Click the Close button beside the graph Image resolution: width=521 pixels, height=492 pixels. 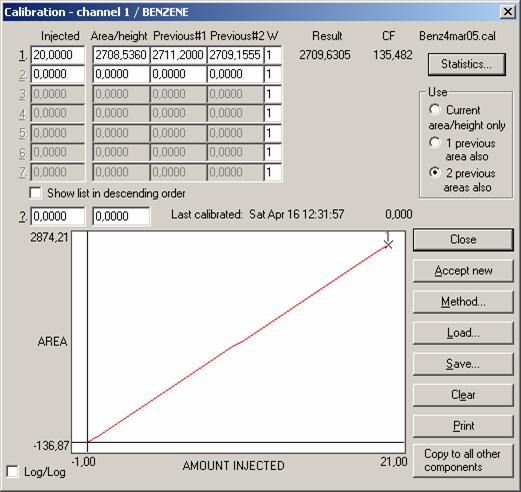coord(463,239)
